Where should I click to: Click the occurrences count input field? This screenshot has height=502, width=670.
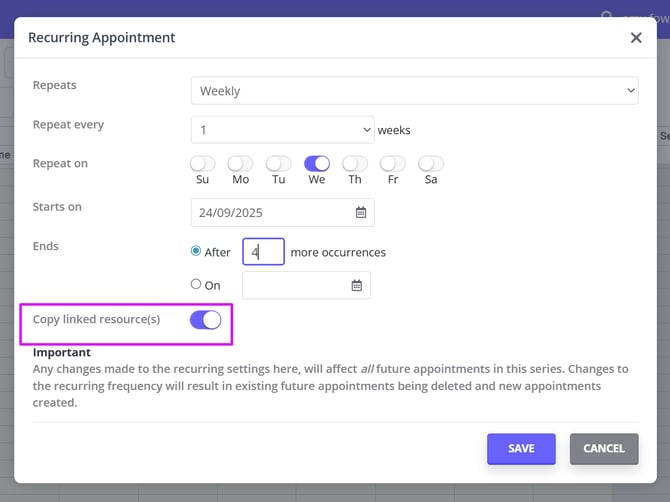click(263, 252)
